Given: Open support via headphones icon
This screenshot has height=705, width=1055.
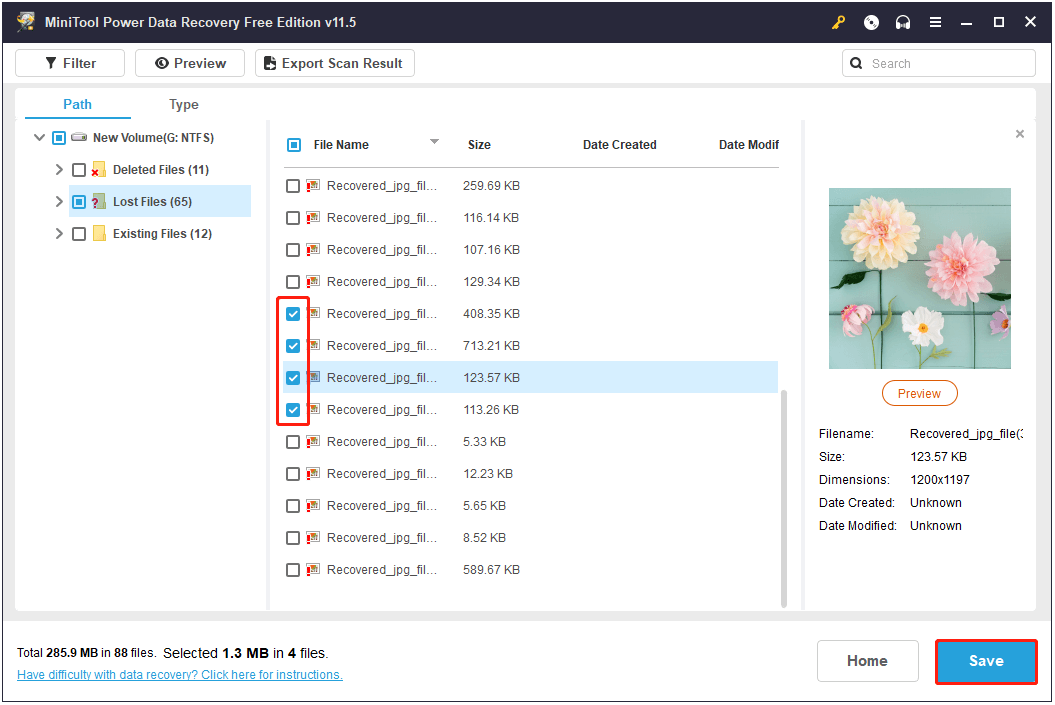Looking at the screenshot, I should point(903,22).
